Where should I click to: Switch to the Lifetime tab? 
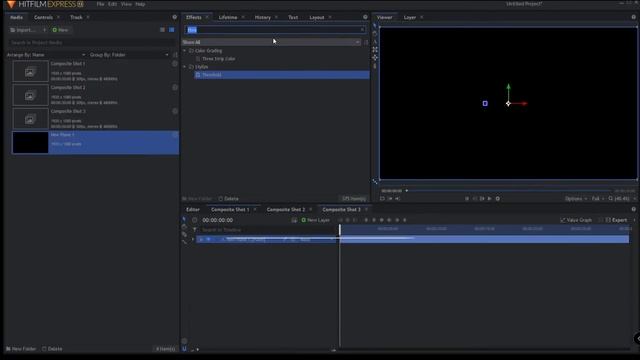point(228,17)
